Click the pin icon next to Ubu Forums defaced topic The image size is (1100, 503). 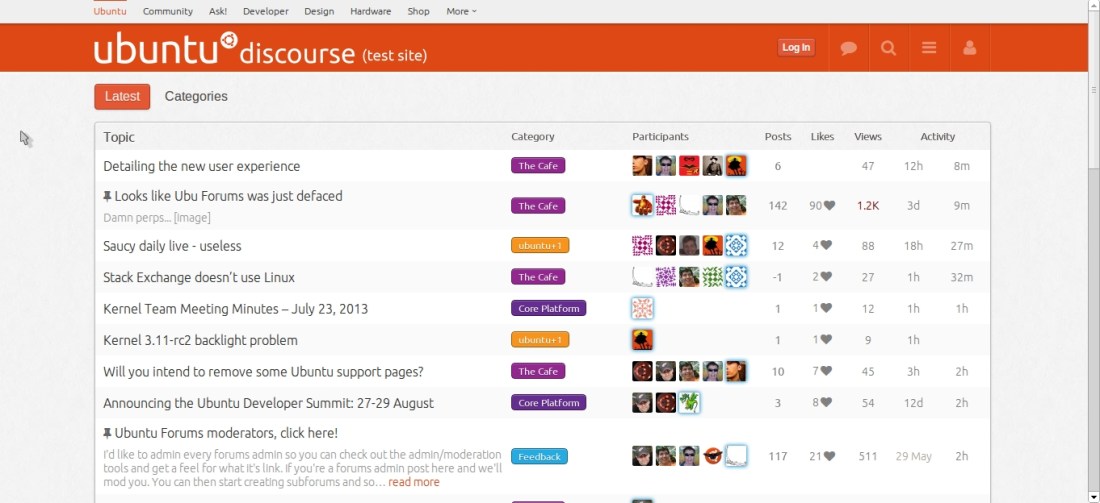(107, 196)
